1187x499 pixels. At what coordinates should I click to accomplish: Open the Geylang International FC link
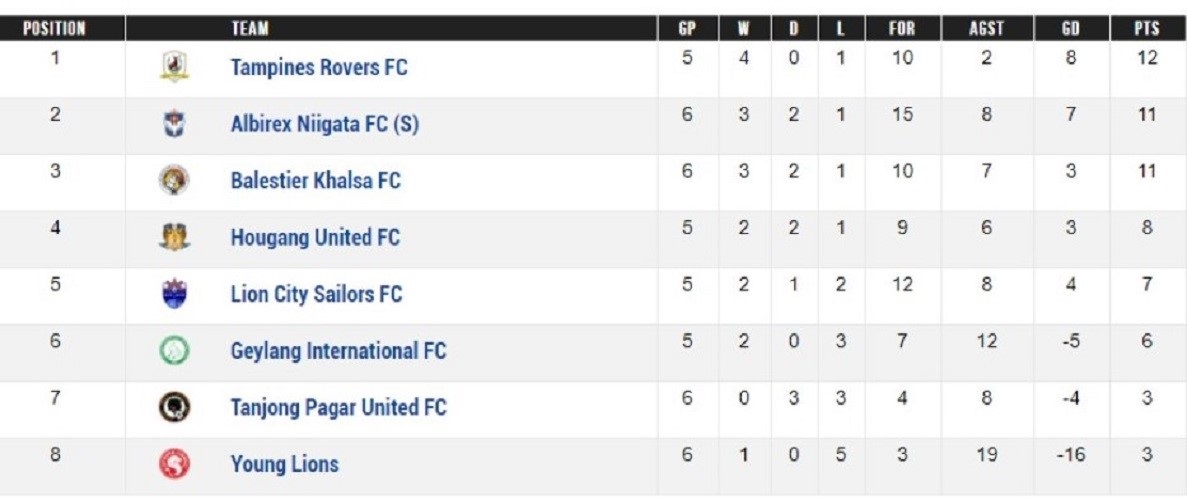pyautogui.click(x=338, y=351)
